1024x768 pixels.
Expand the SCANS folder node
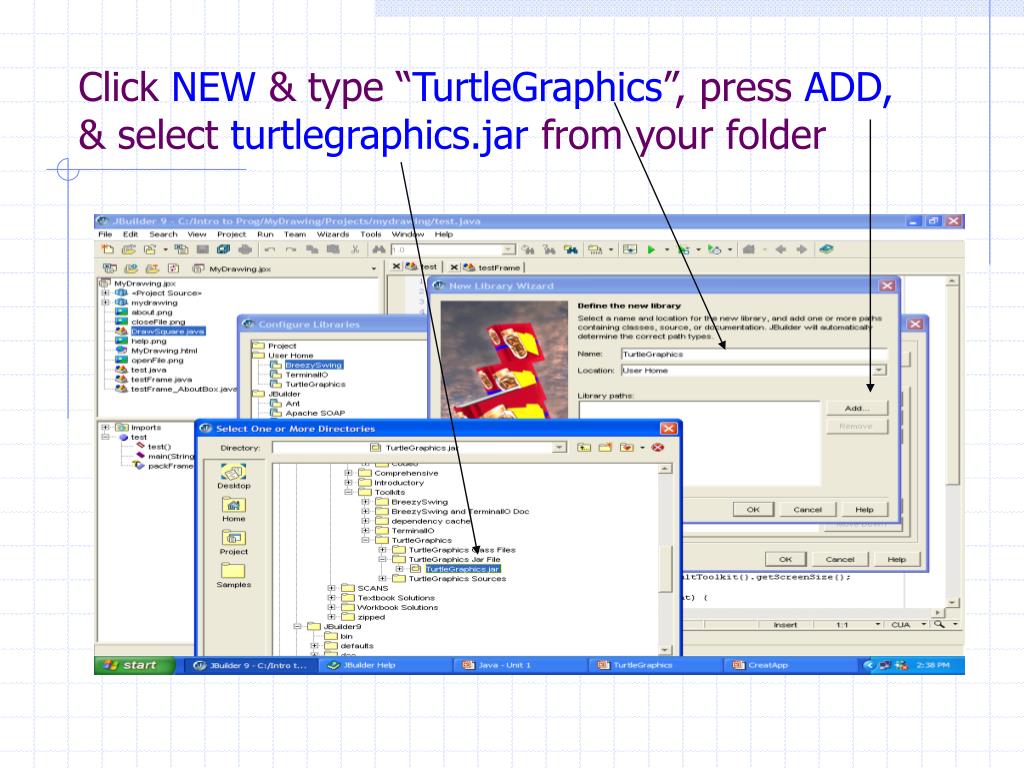click(332, 588)
